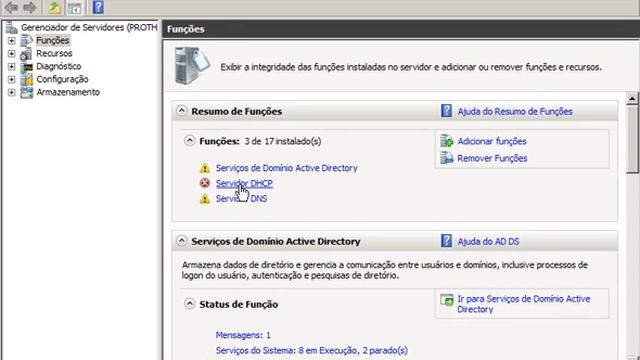640x360 pixels.
Task: Click the help icon next to Ajuda do Resumo de Funções
Action: [x=447, y=111]
